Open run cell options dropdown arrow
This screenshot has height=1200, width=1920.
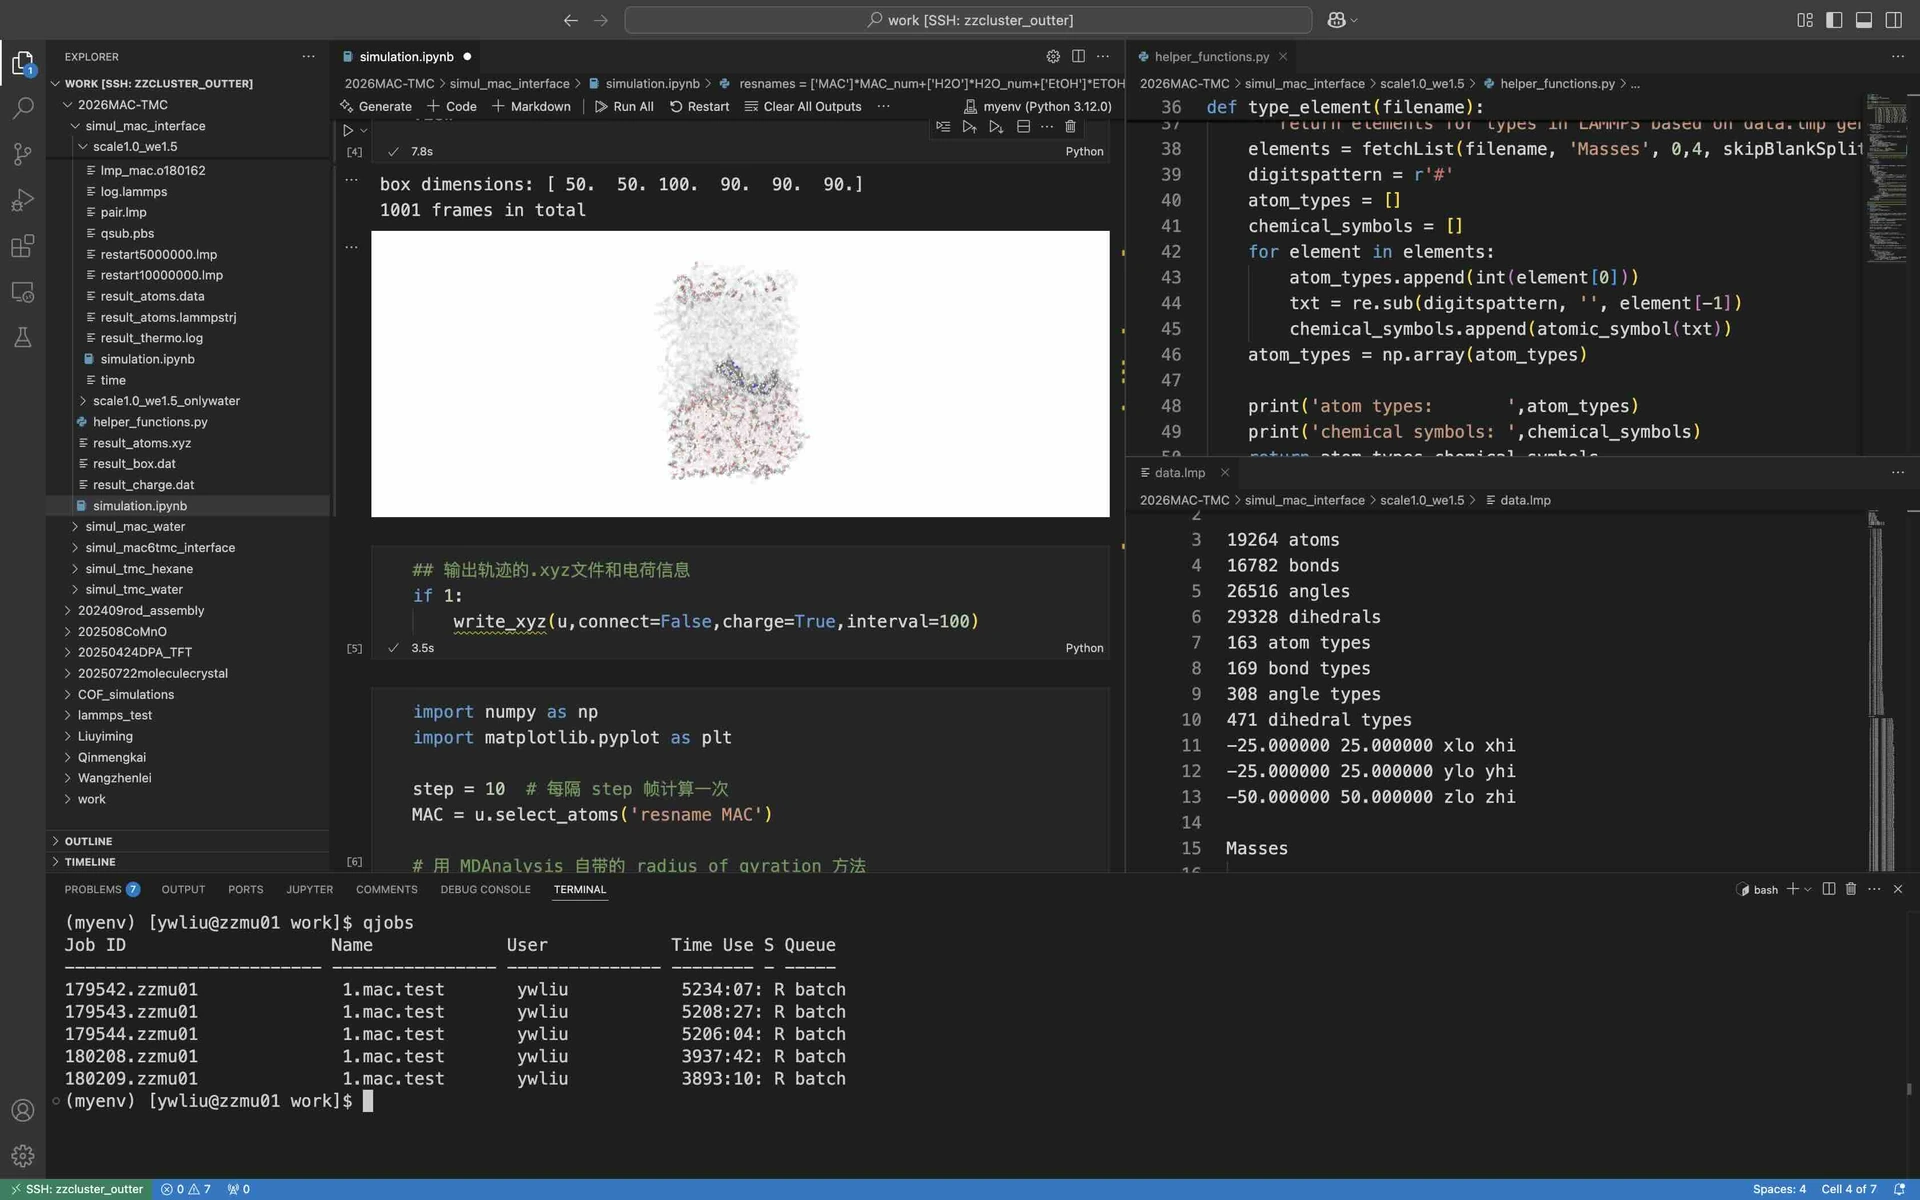364,131
